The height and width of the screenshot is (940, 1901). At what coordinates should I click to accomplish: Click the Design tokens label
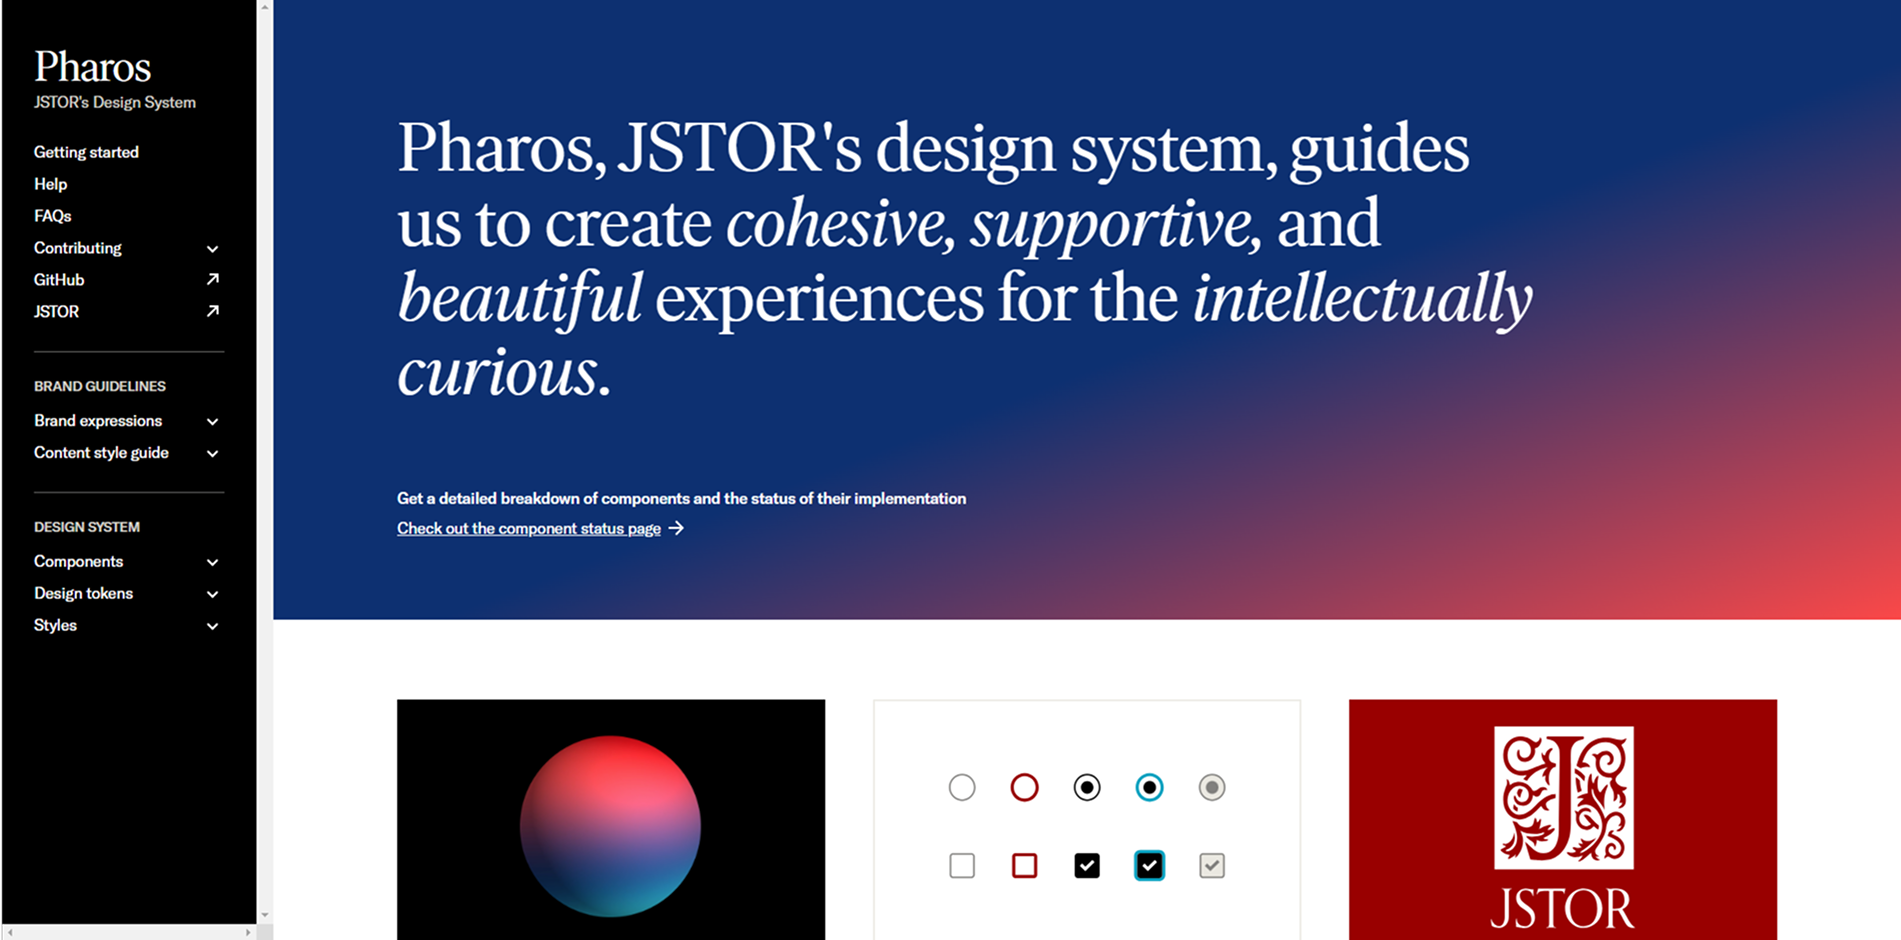point(83,594)
